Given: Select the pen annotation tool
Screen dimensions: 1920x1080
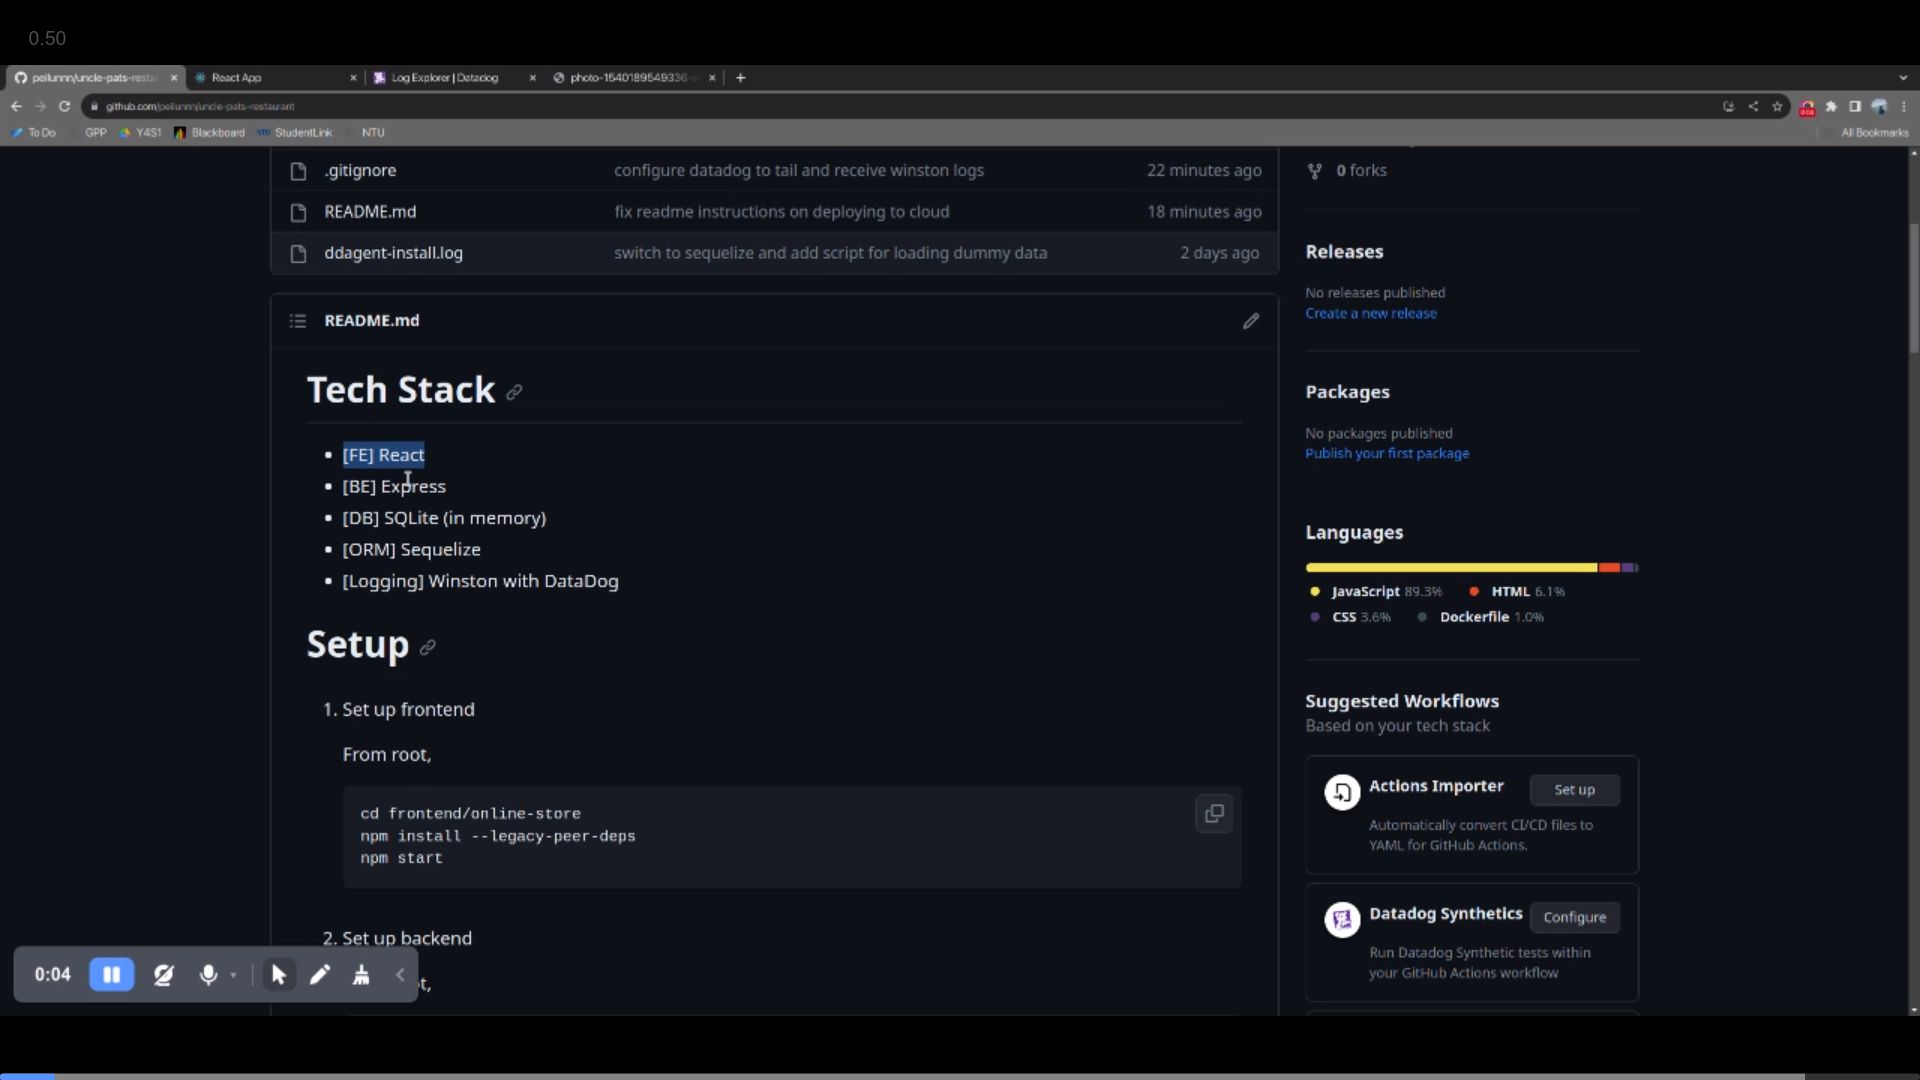Looking at the screenshot, I should tap(320, 974).
